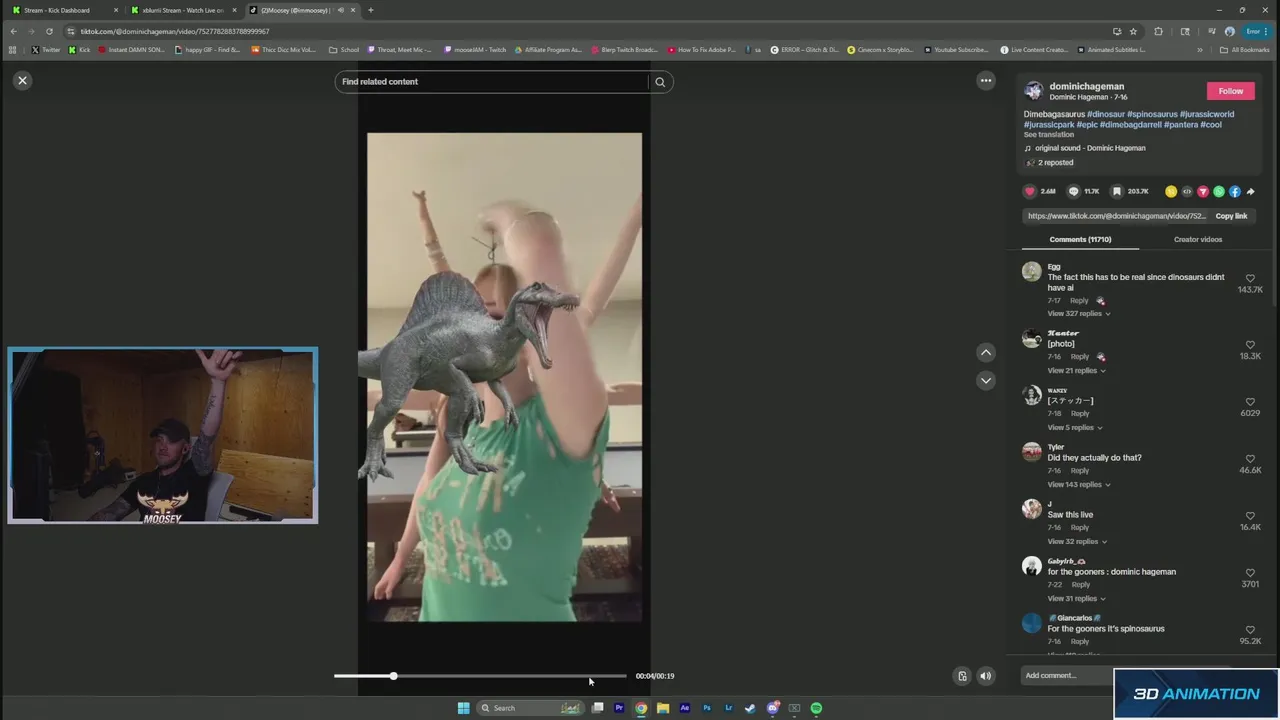Expand View 5 replies
The width and height of the screenshot is (1280, 720).
pyautogui.click(x=1074, y=428)
